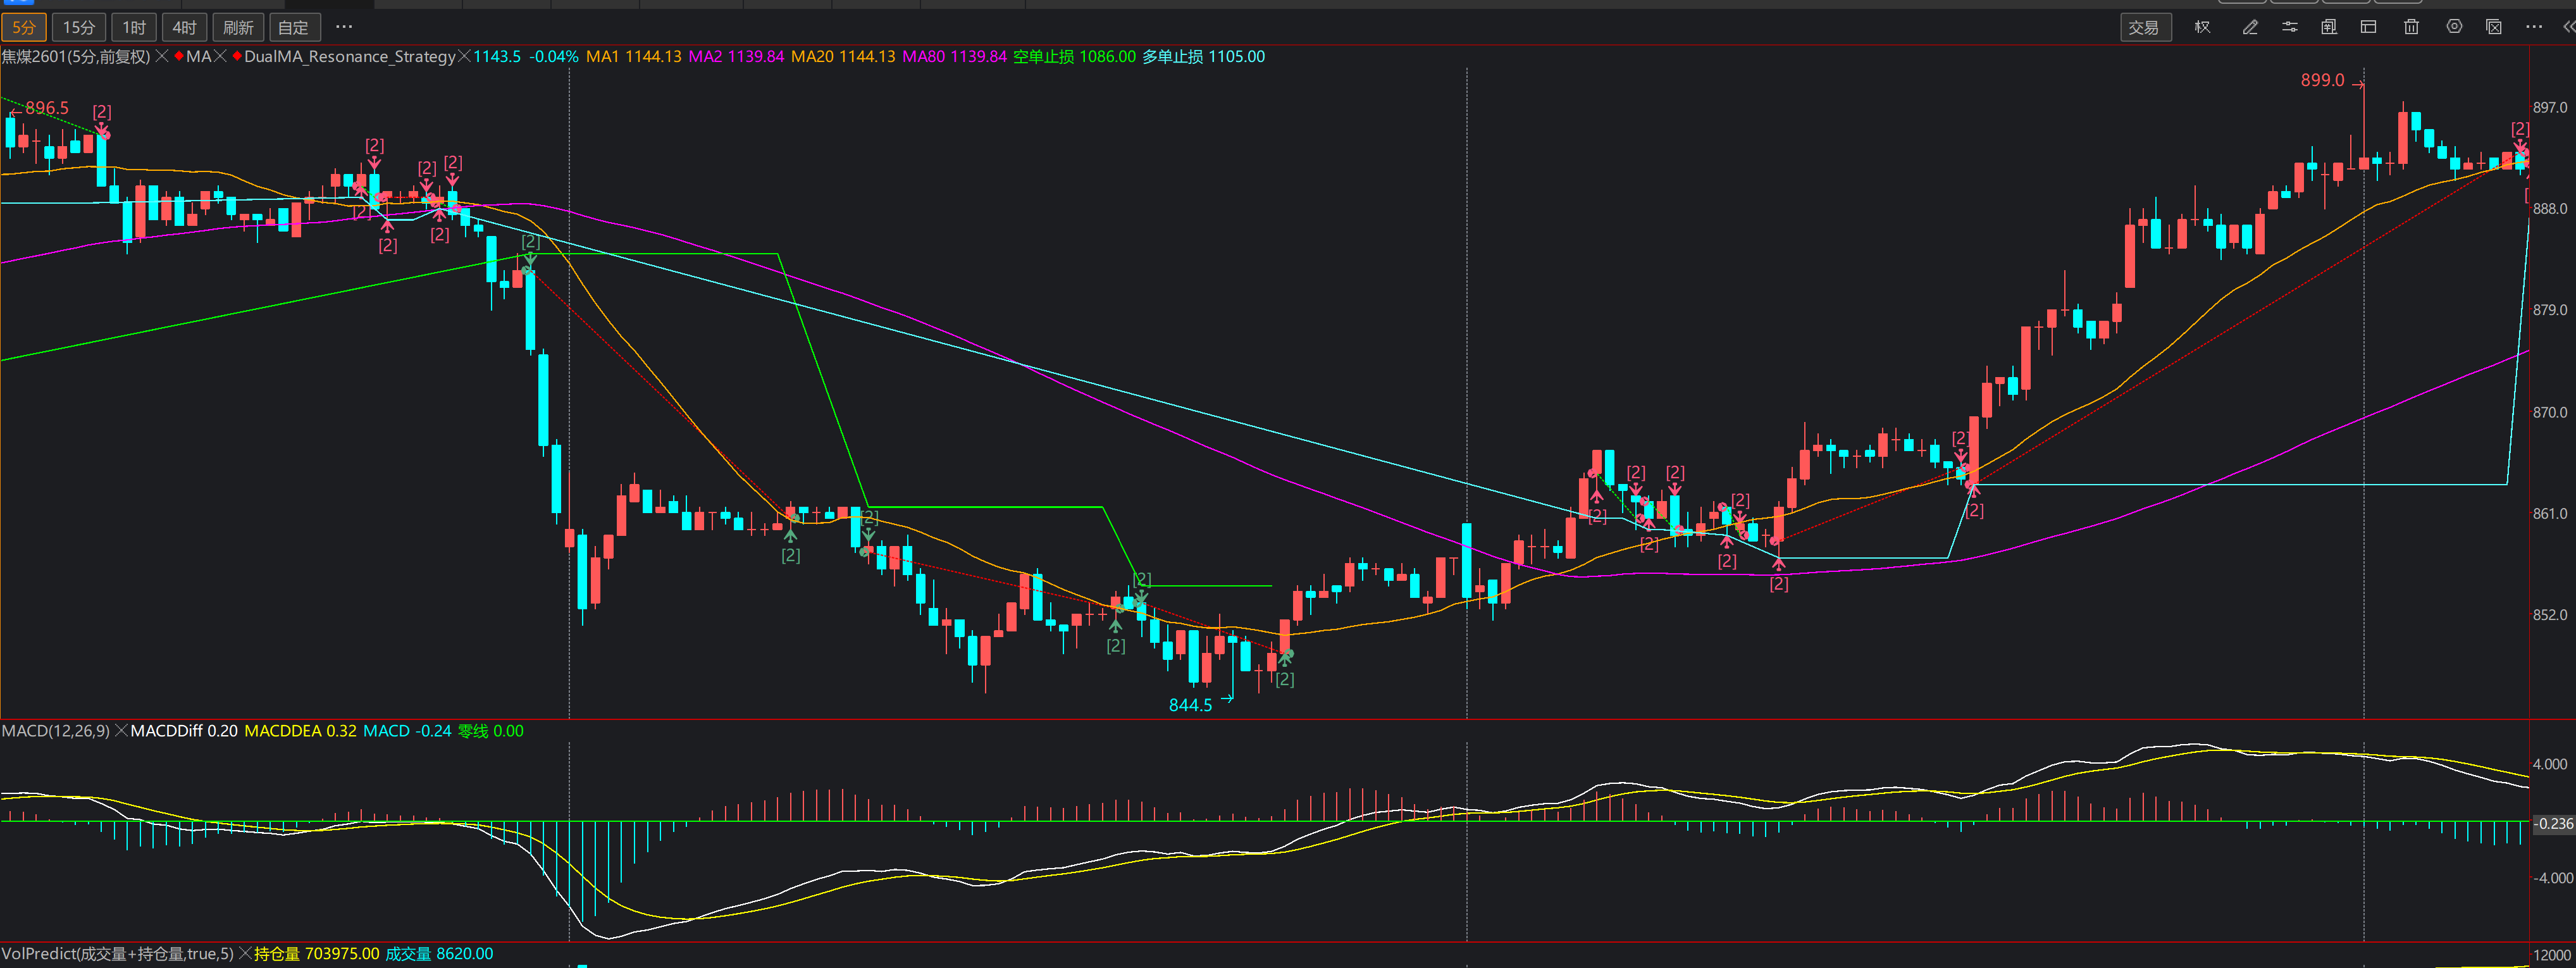Click the 刷新 refresh button
The height and width of the screenshot is (968, 2576).
(x=238, y=27)
